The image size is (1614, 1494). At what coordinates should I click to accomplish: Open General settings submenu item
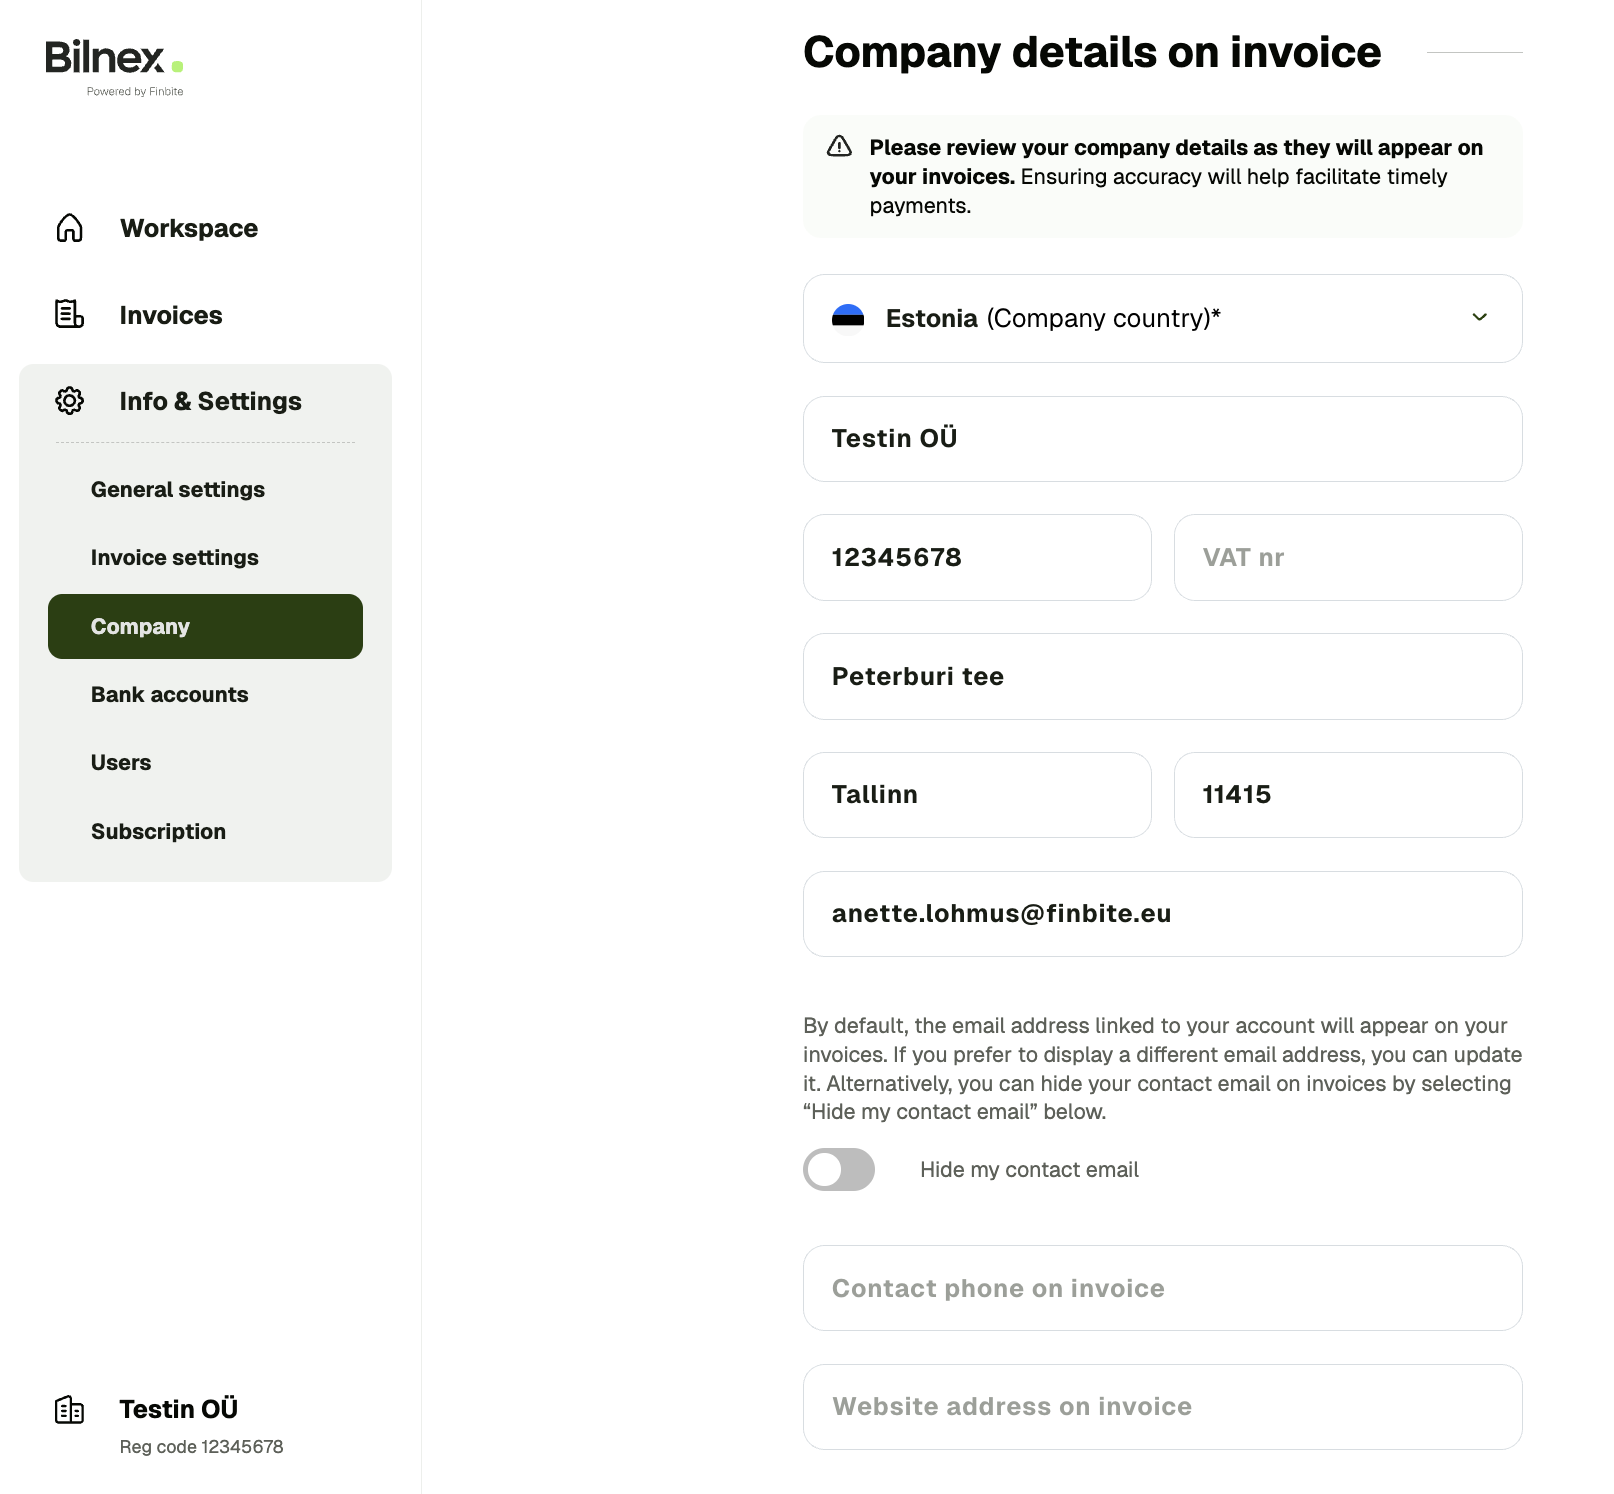(178, 490)
